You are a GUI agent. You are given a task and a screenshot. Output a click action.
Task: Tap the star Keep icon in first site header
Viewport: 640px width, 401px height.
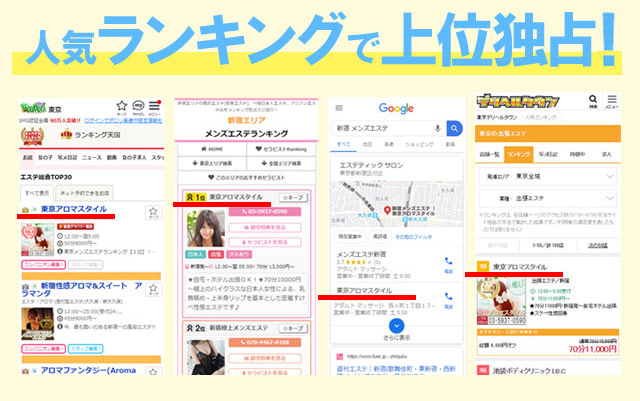[122, 106]
